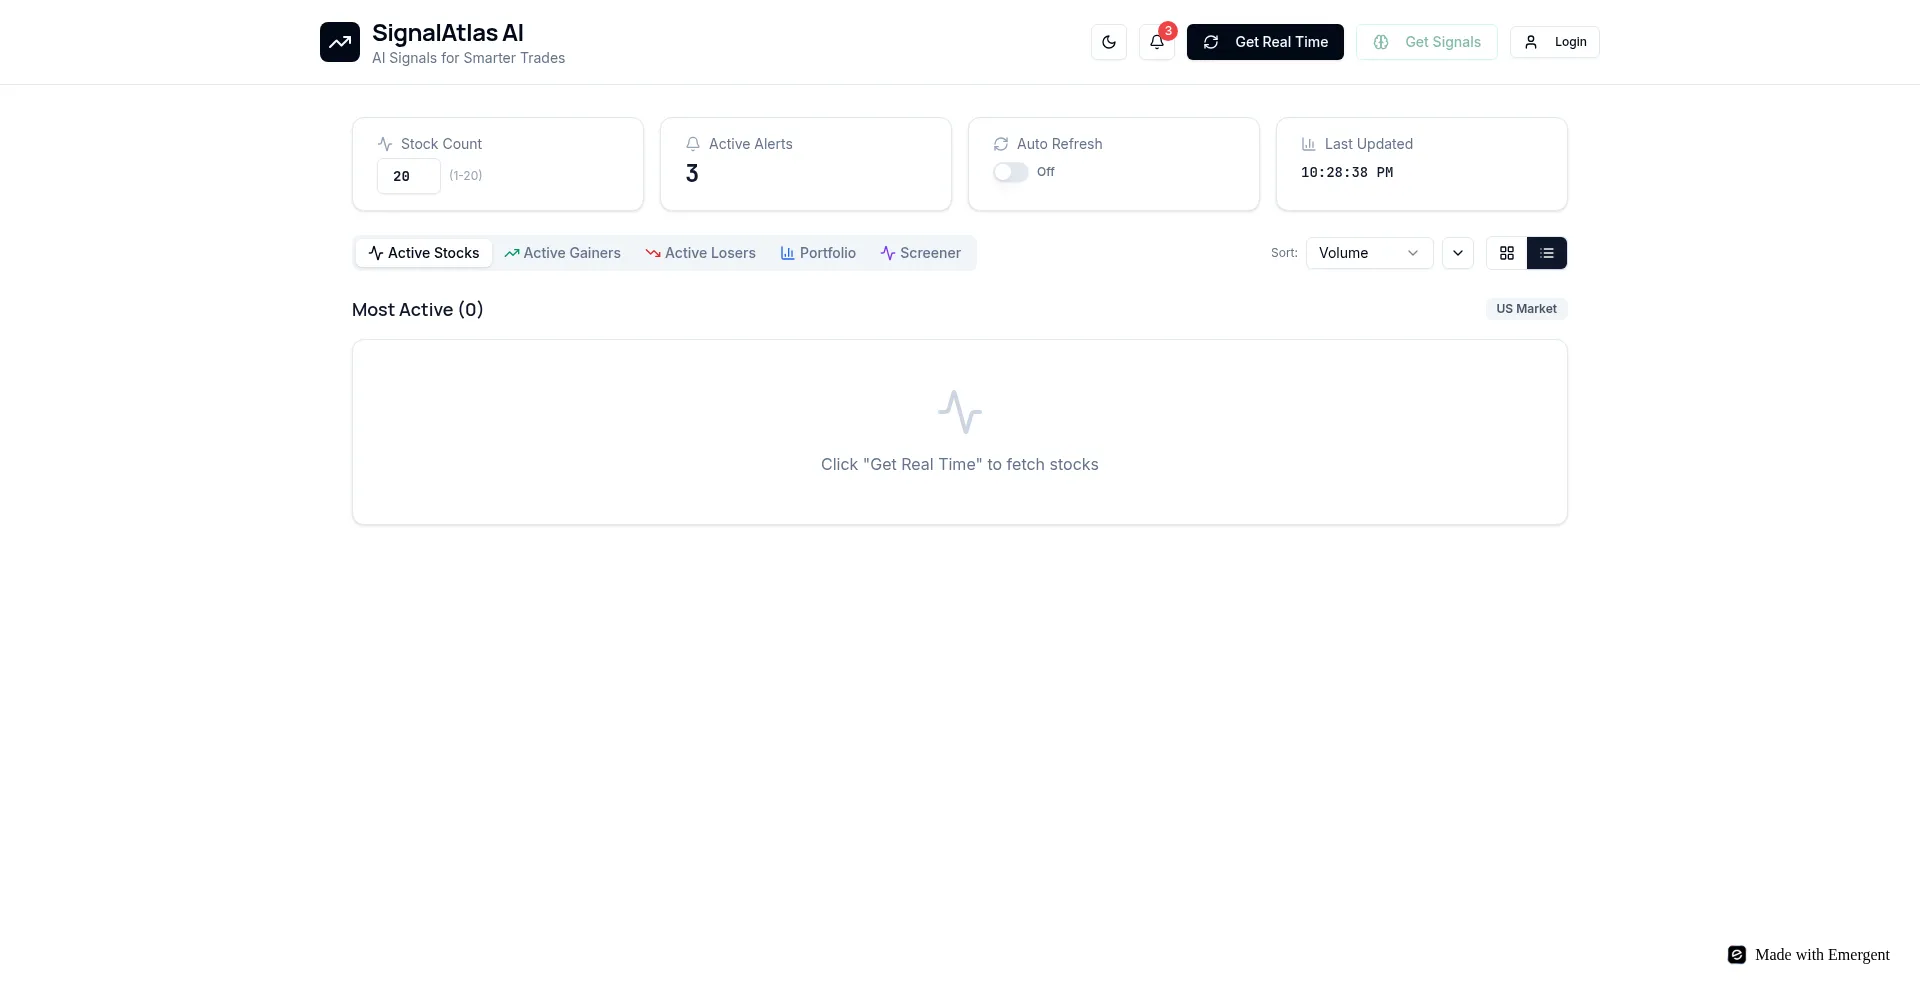Enable the Auto Refresh toggle
Screen dimensions: 1920x993
pos(1011,172)
